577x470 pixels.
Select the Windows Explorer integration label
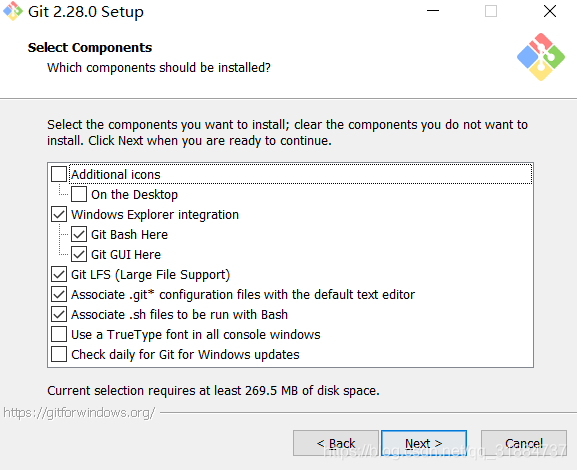point(155,215)
